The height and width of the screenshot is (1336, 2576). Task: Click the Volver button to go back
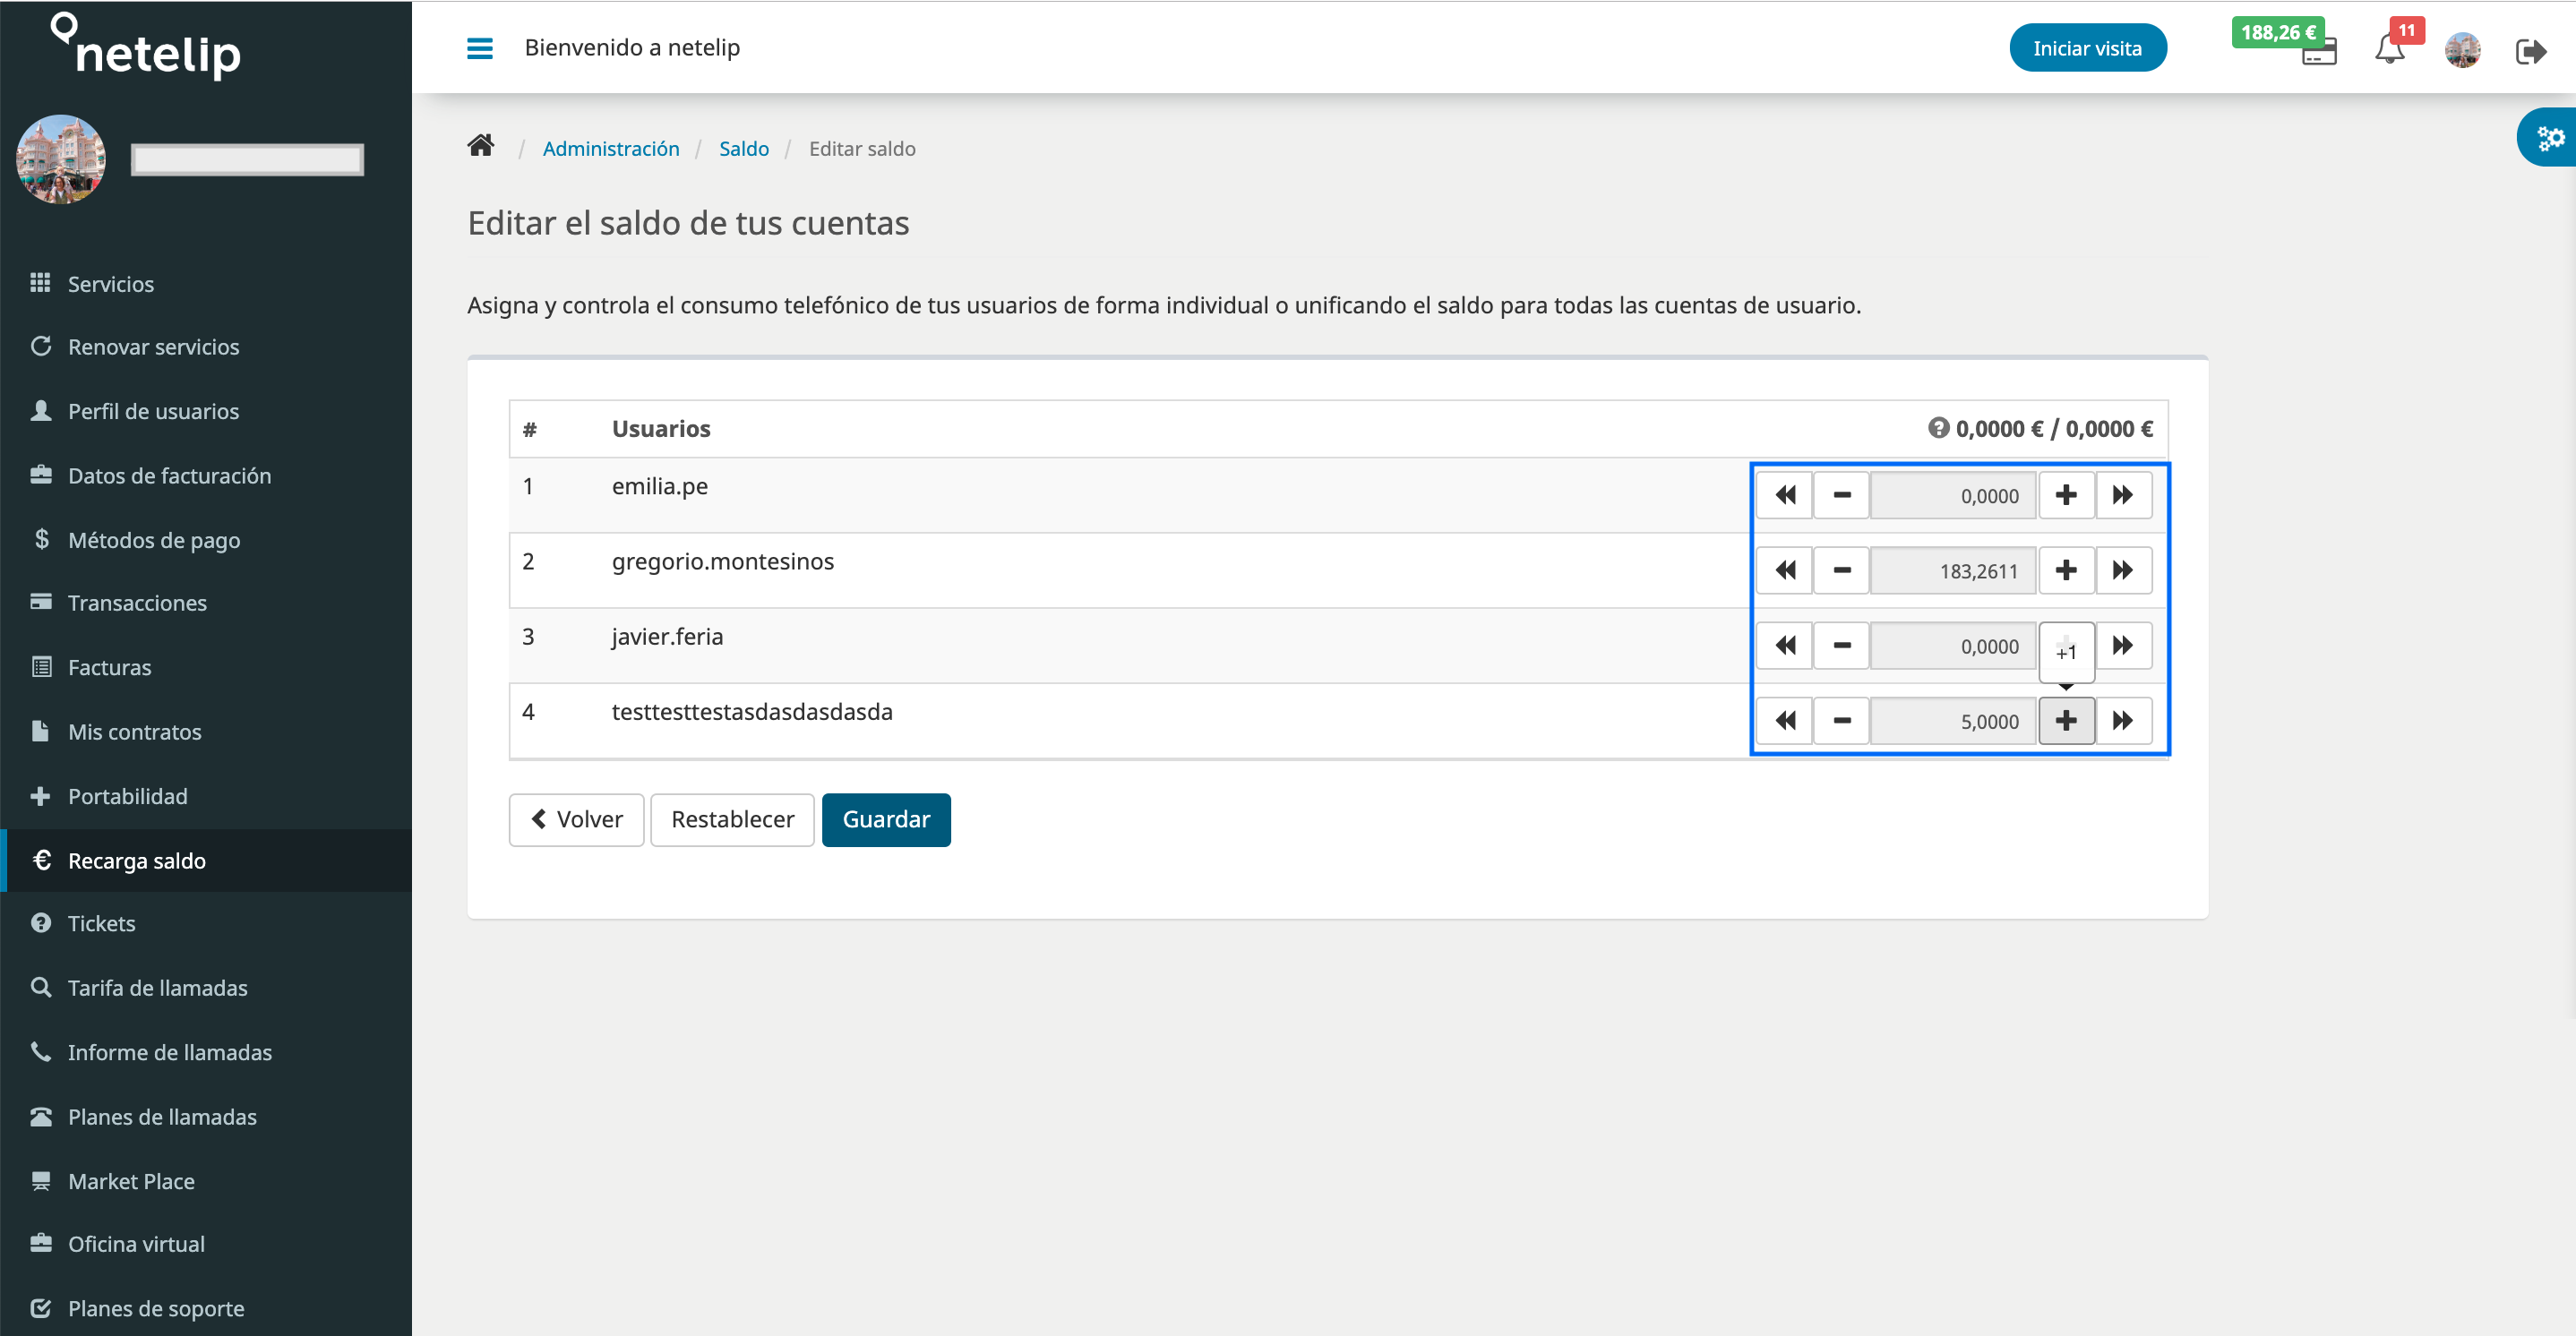576,818
